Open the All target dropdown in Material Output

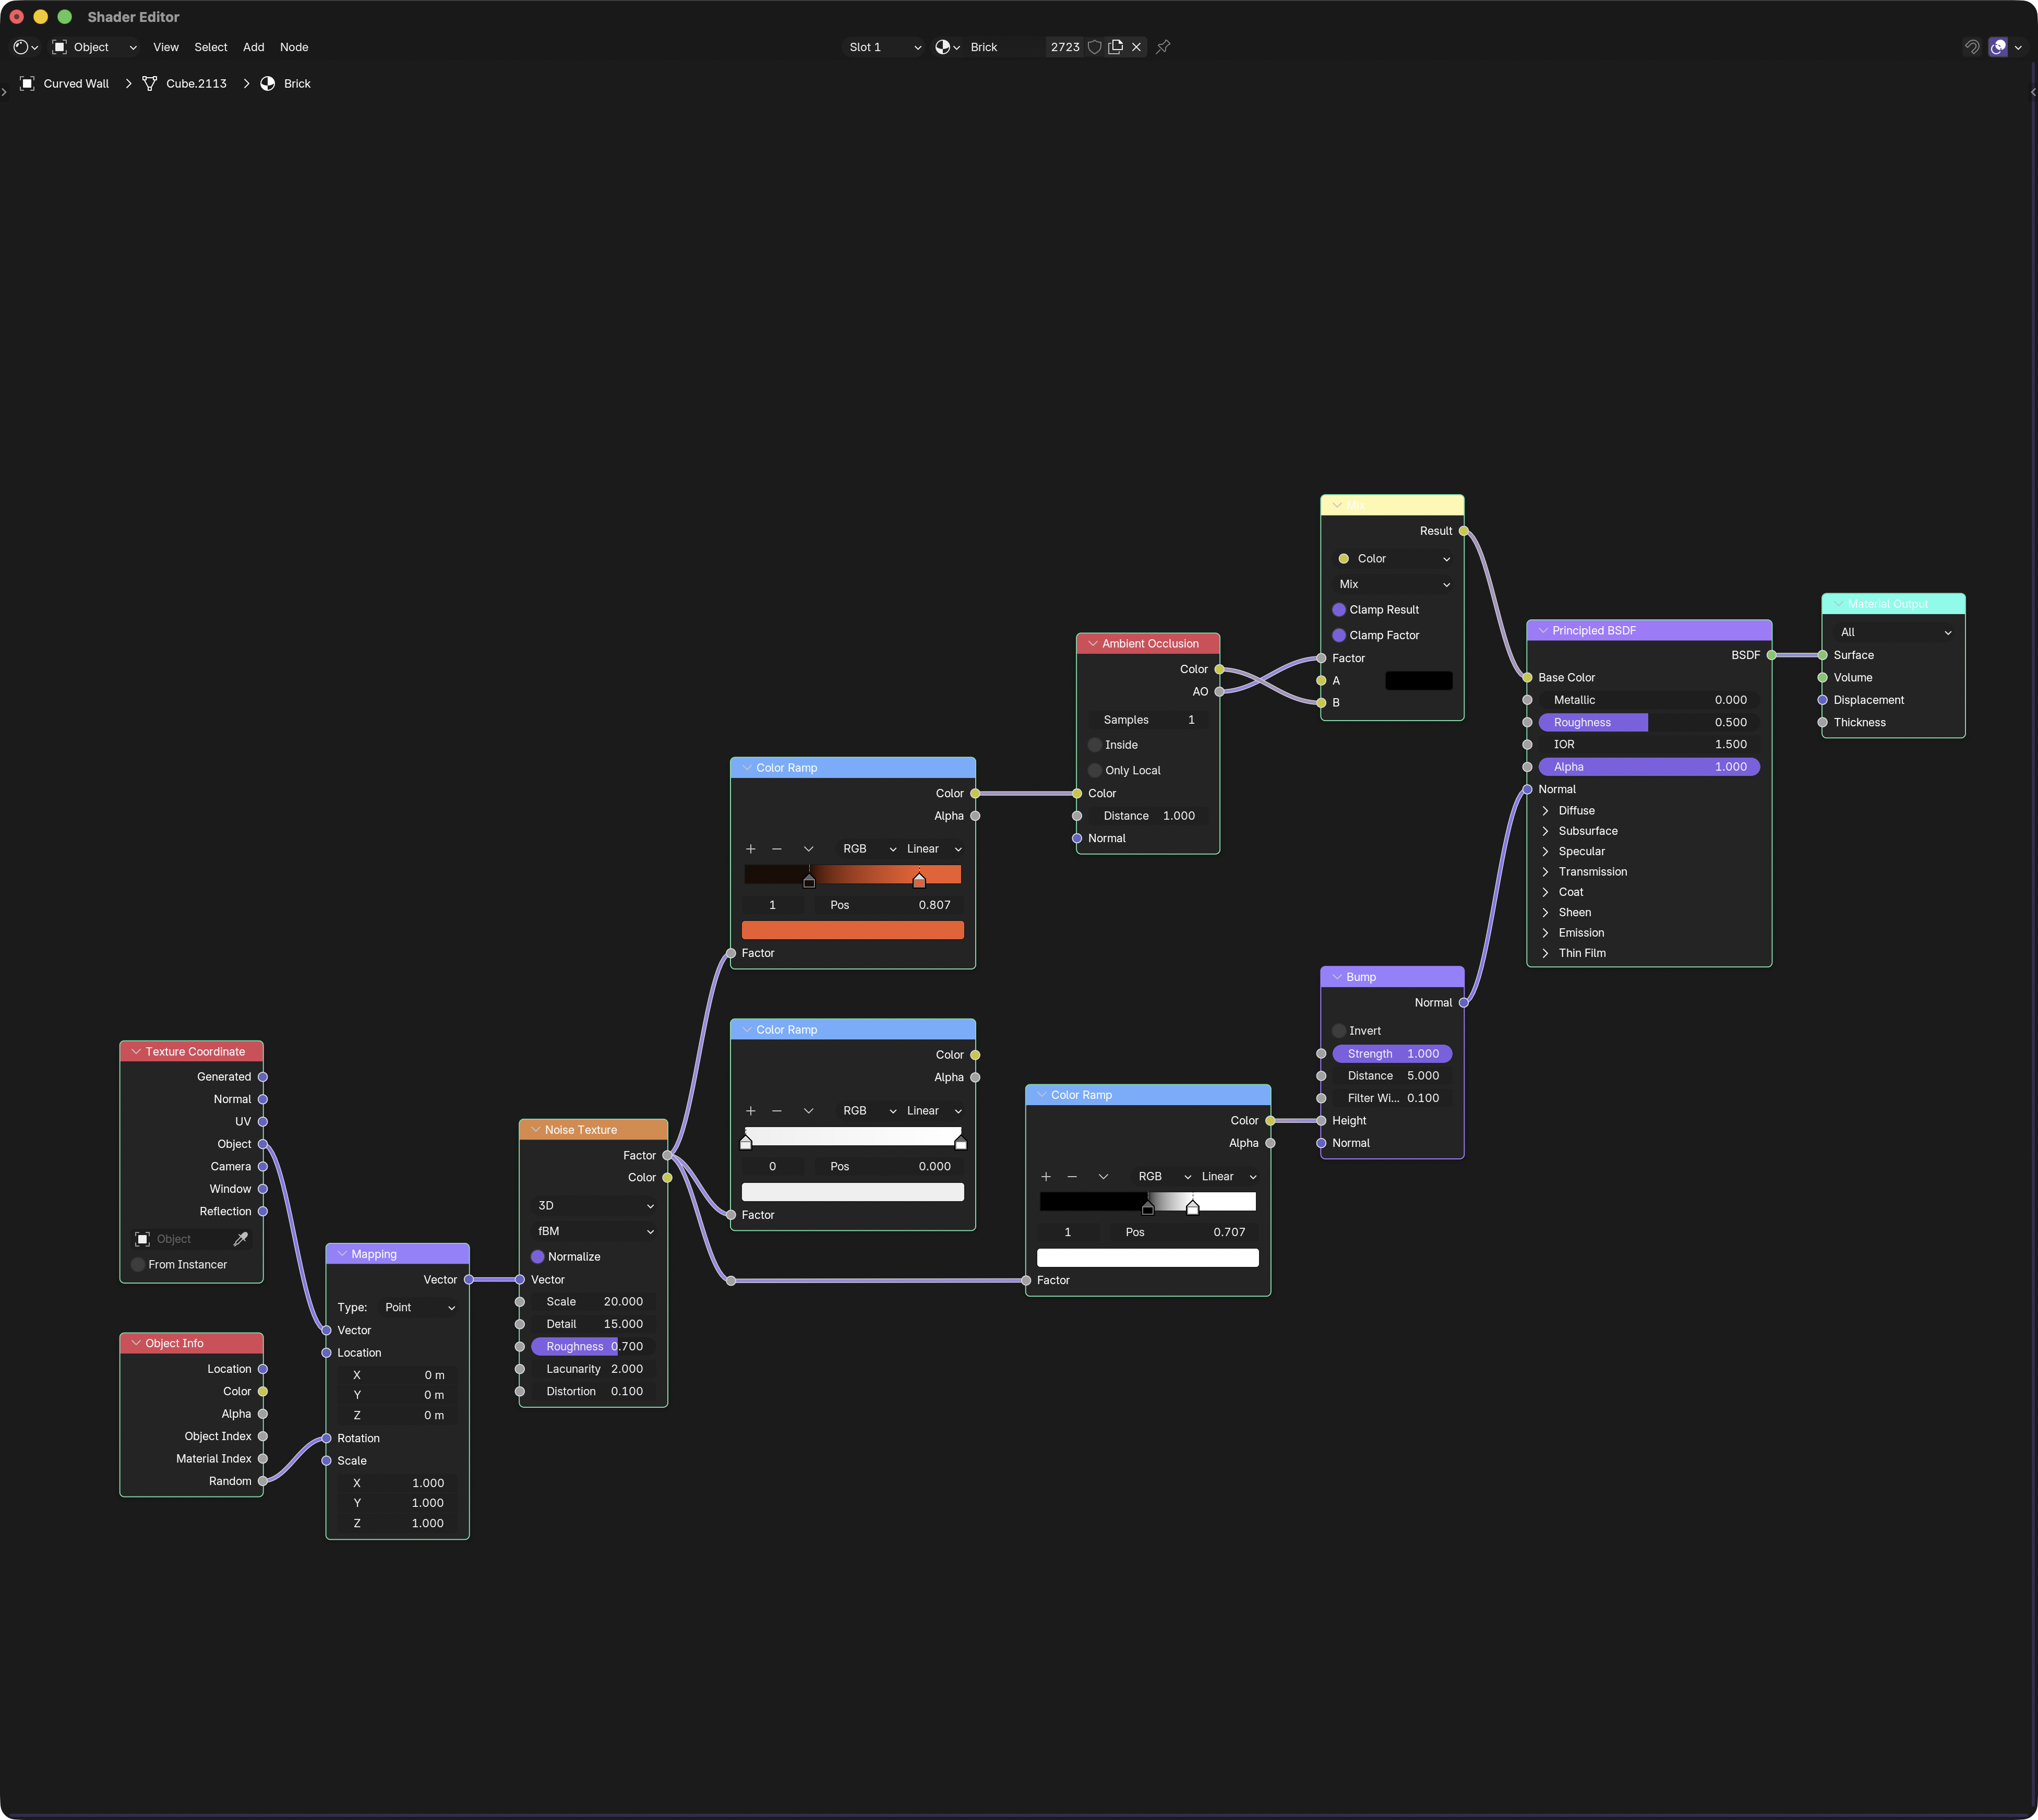click(x=1894, y=633)
